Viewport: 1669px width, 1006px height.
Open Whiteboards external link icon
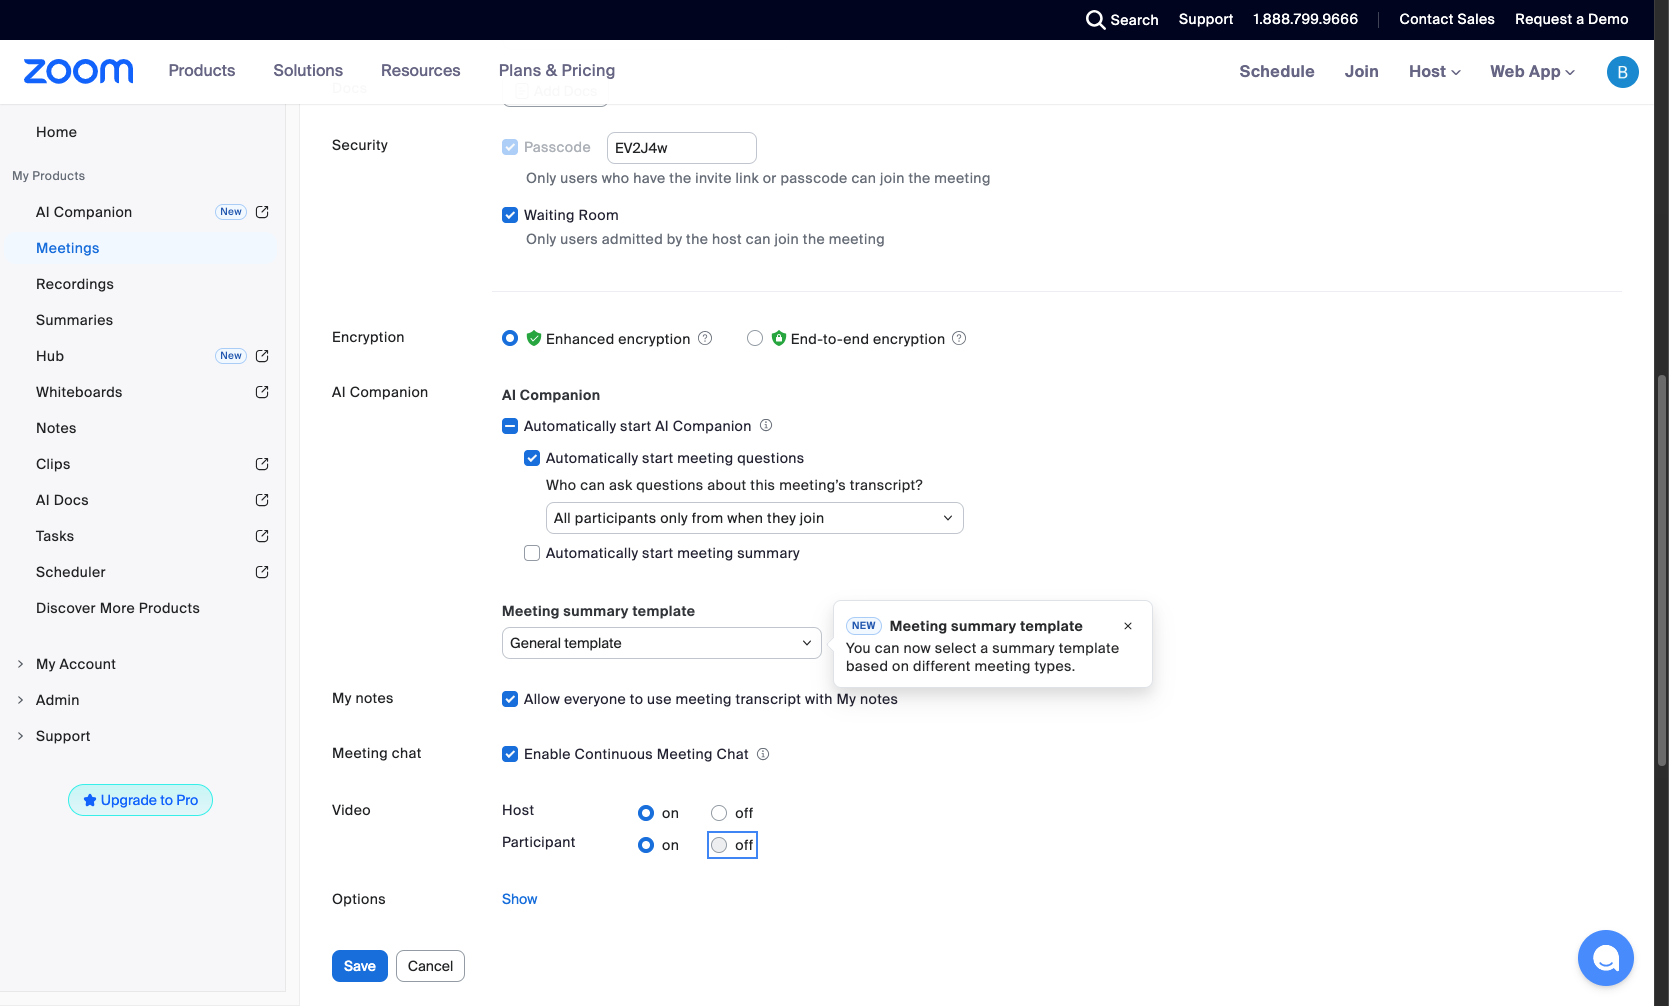pos(262,392)
